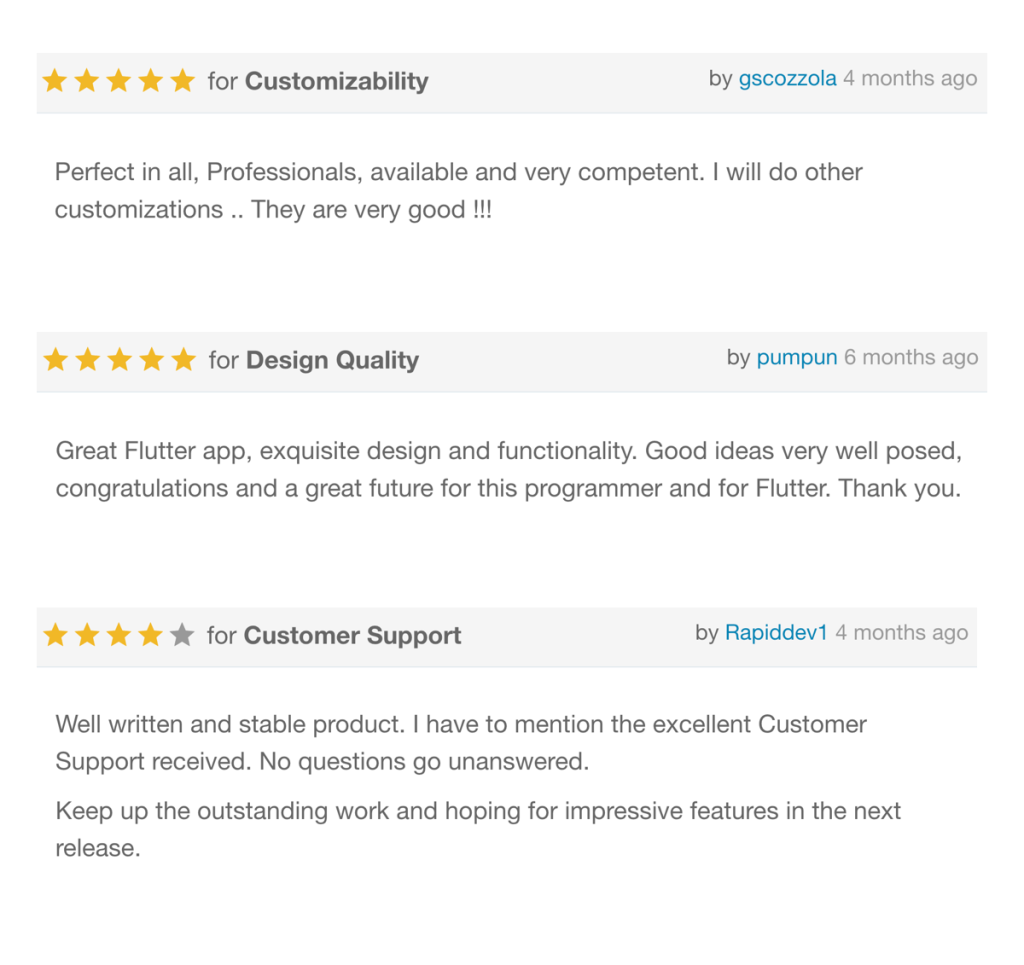Click the first star of the Design Quality rating
1024x965 pixels.
(56, 360)
